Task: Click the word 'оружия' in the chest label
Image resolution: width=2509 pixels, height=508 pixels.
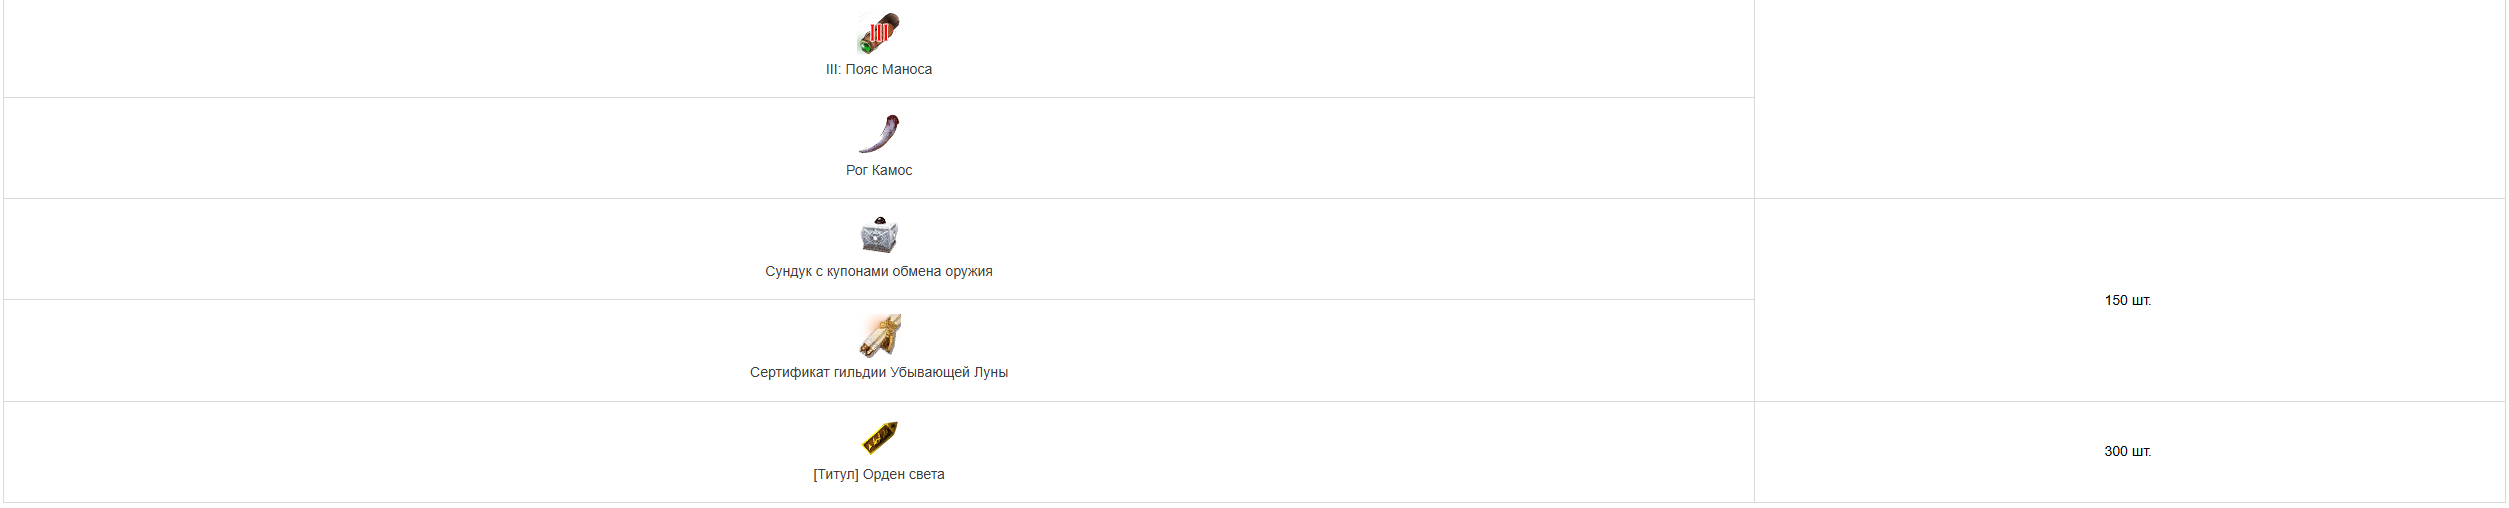Action: coord(969,271)
